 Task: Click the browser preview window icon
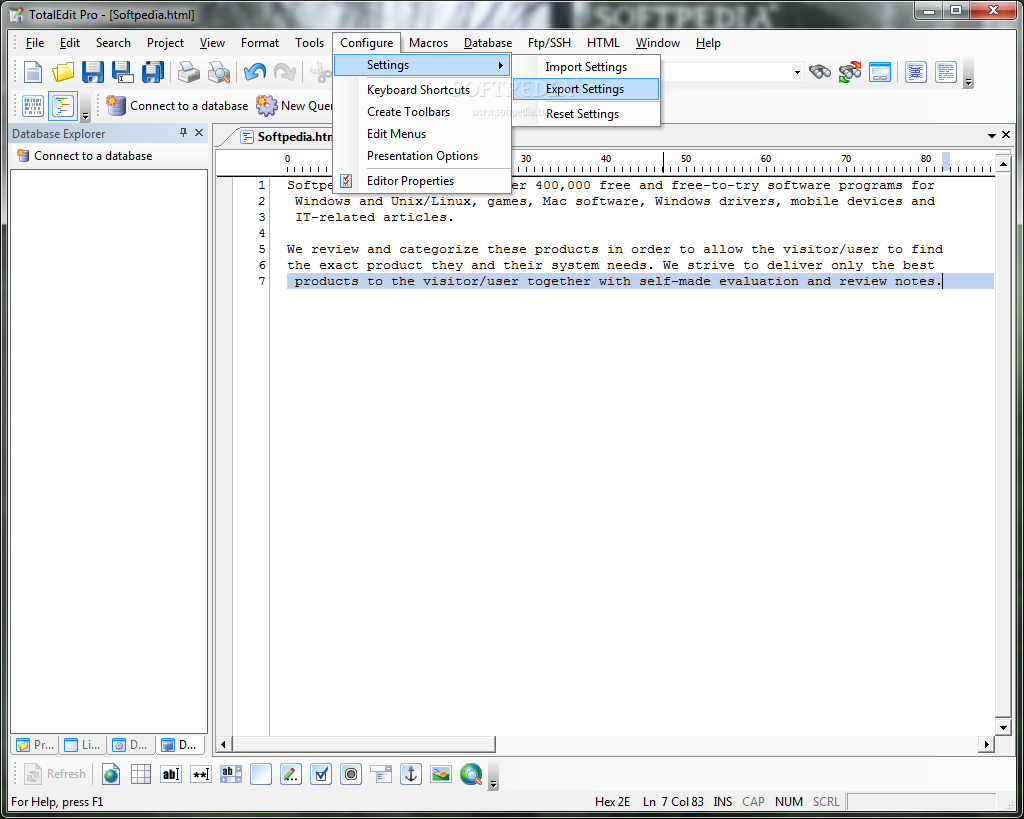coord(880,71)
